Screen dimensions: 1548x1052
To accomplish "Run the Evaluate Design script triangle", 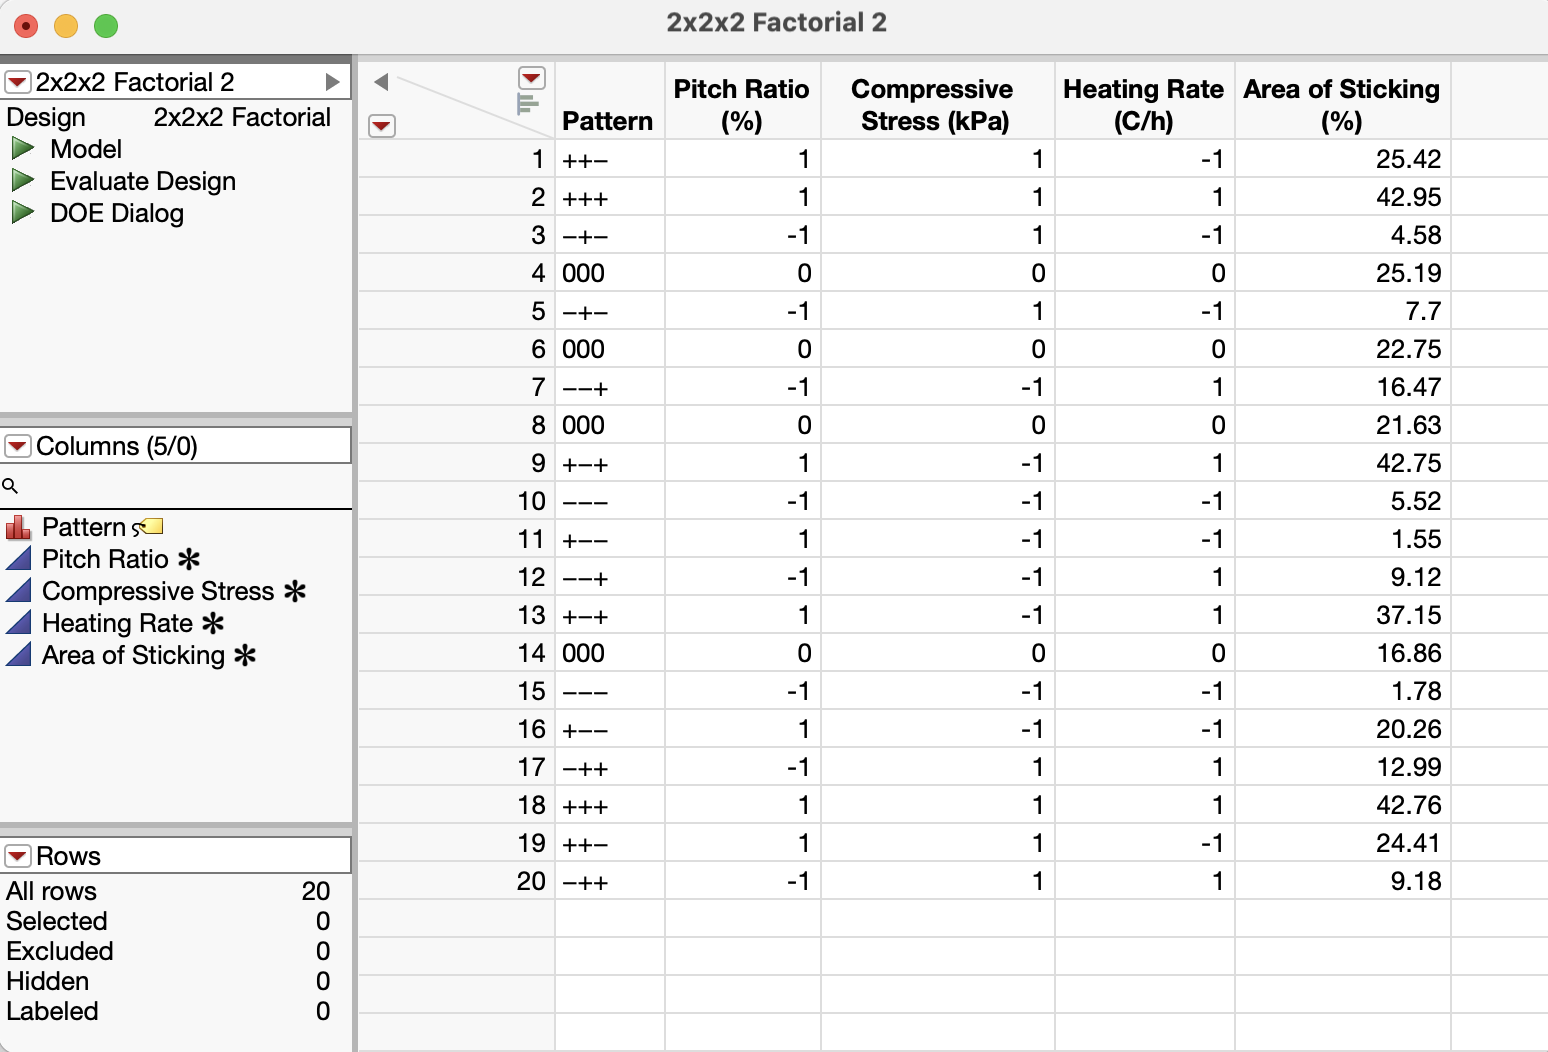I will [x=22, y=181].
